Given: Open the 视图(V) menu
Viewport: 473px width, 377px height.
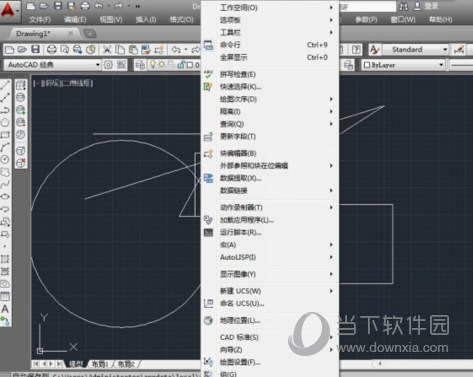Looking at the screenshot, I should [x=111, y=20].
